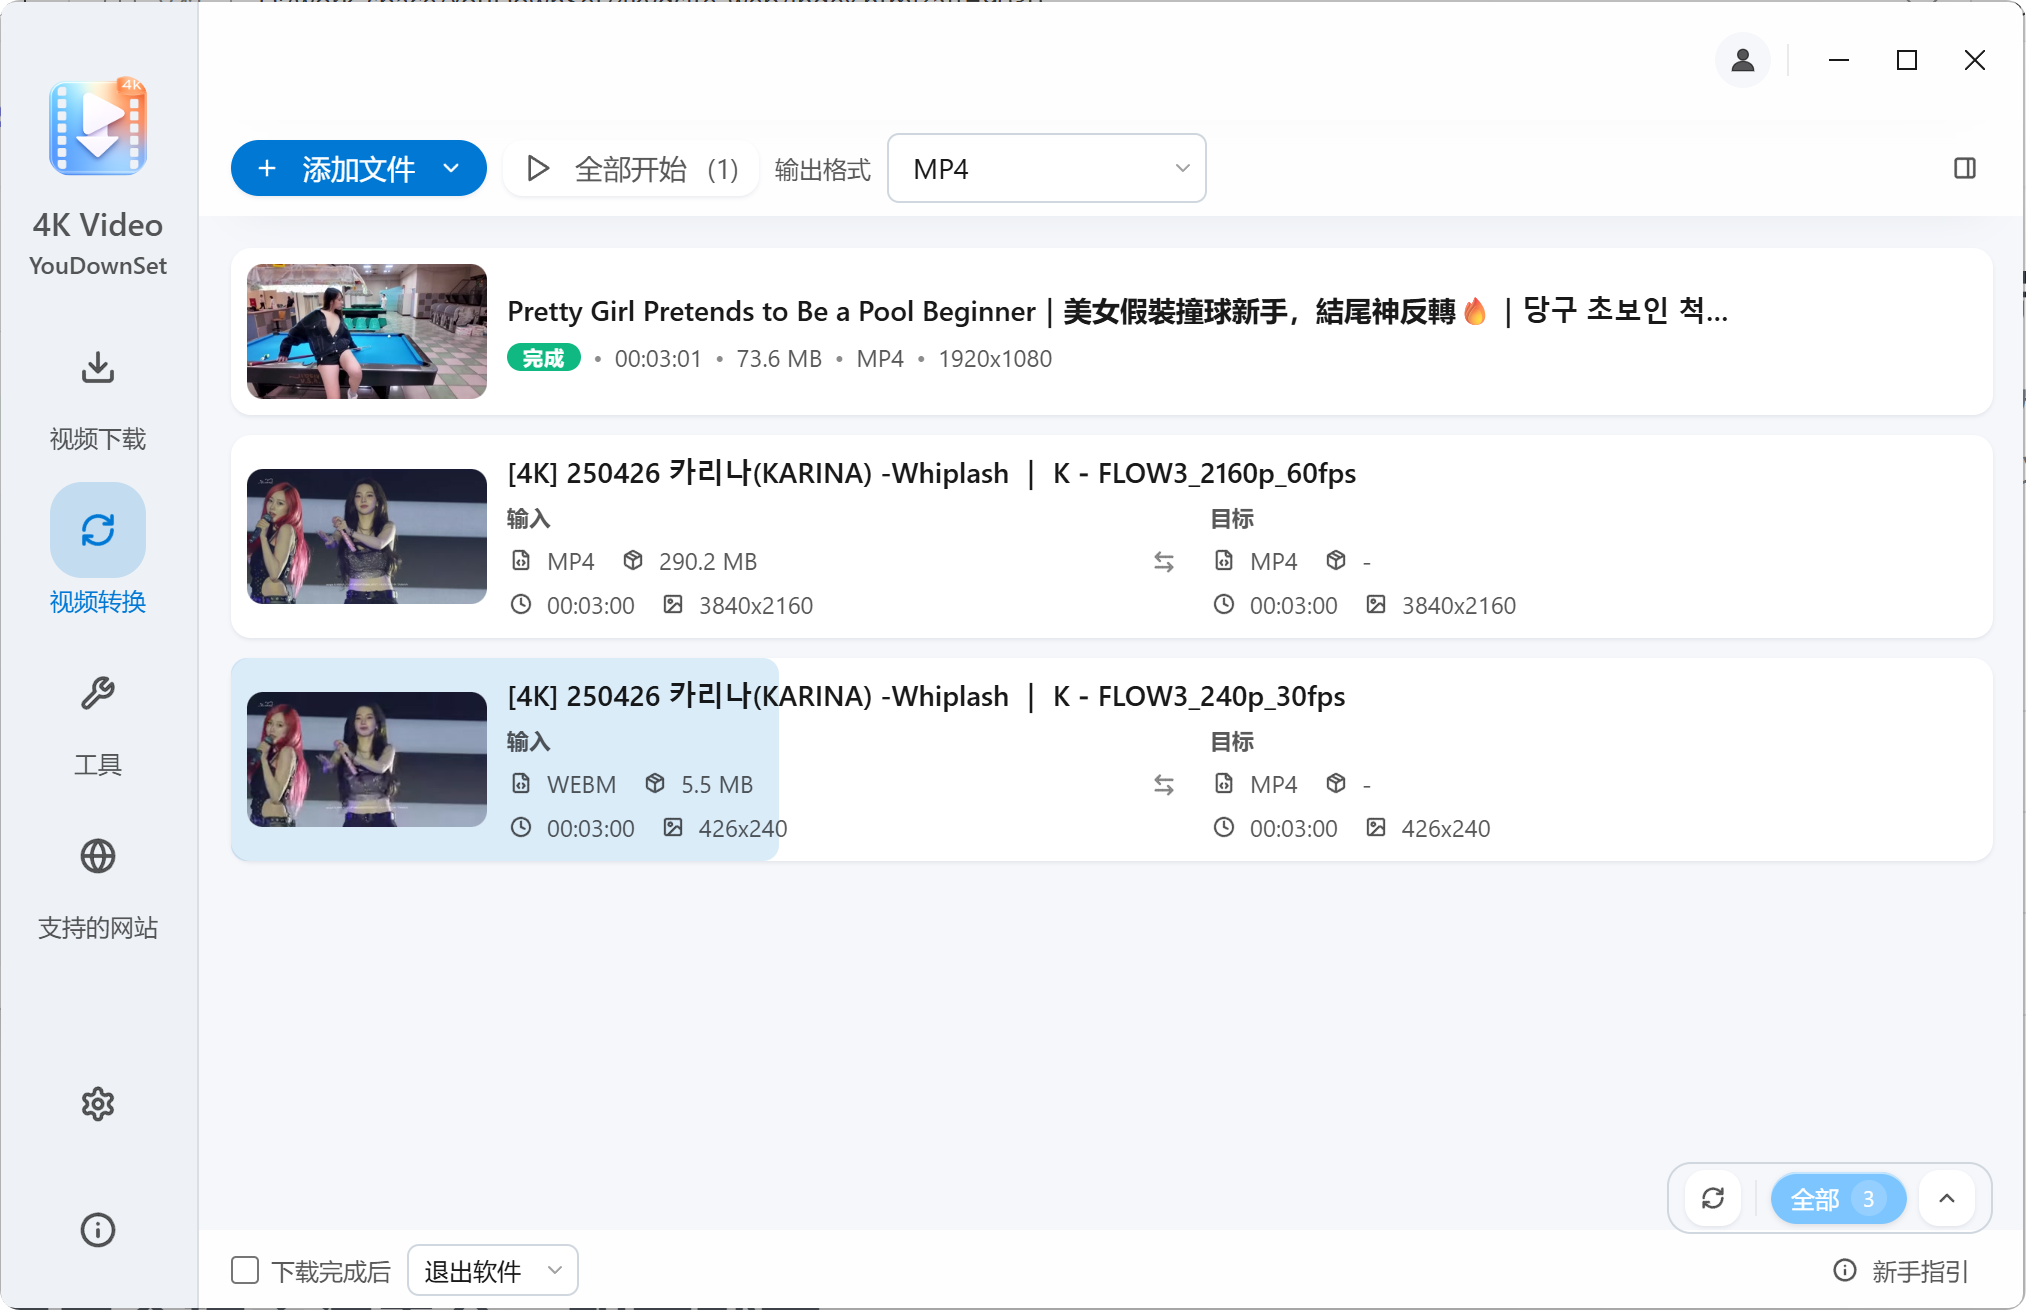
Task: Open the MP4 output format dropdown
Action: [x=1046, y=168]
